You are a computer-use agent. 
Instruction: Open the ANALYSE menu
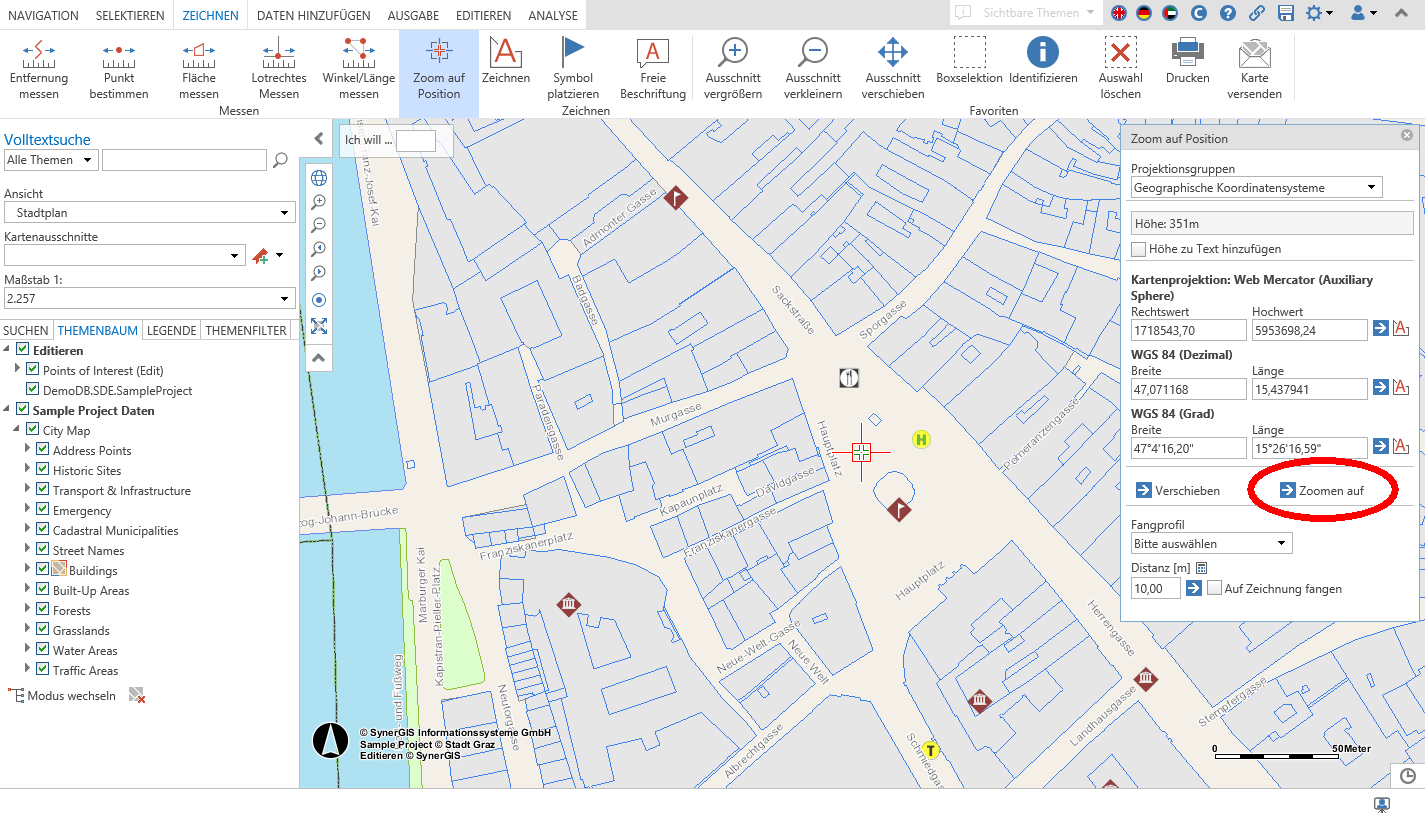click(x=552, y=15)
